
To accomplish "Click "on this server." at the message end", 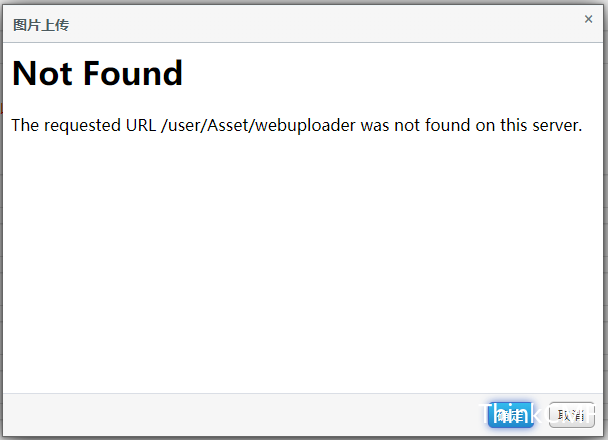I will pyautogui.click(x=529, y=126).
